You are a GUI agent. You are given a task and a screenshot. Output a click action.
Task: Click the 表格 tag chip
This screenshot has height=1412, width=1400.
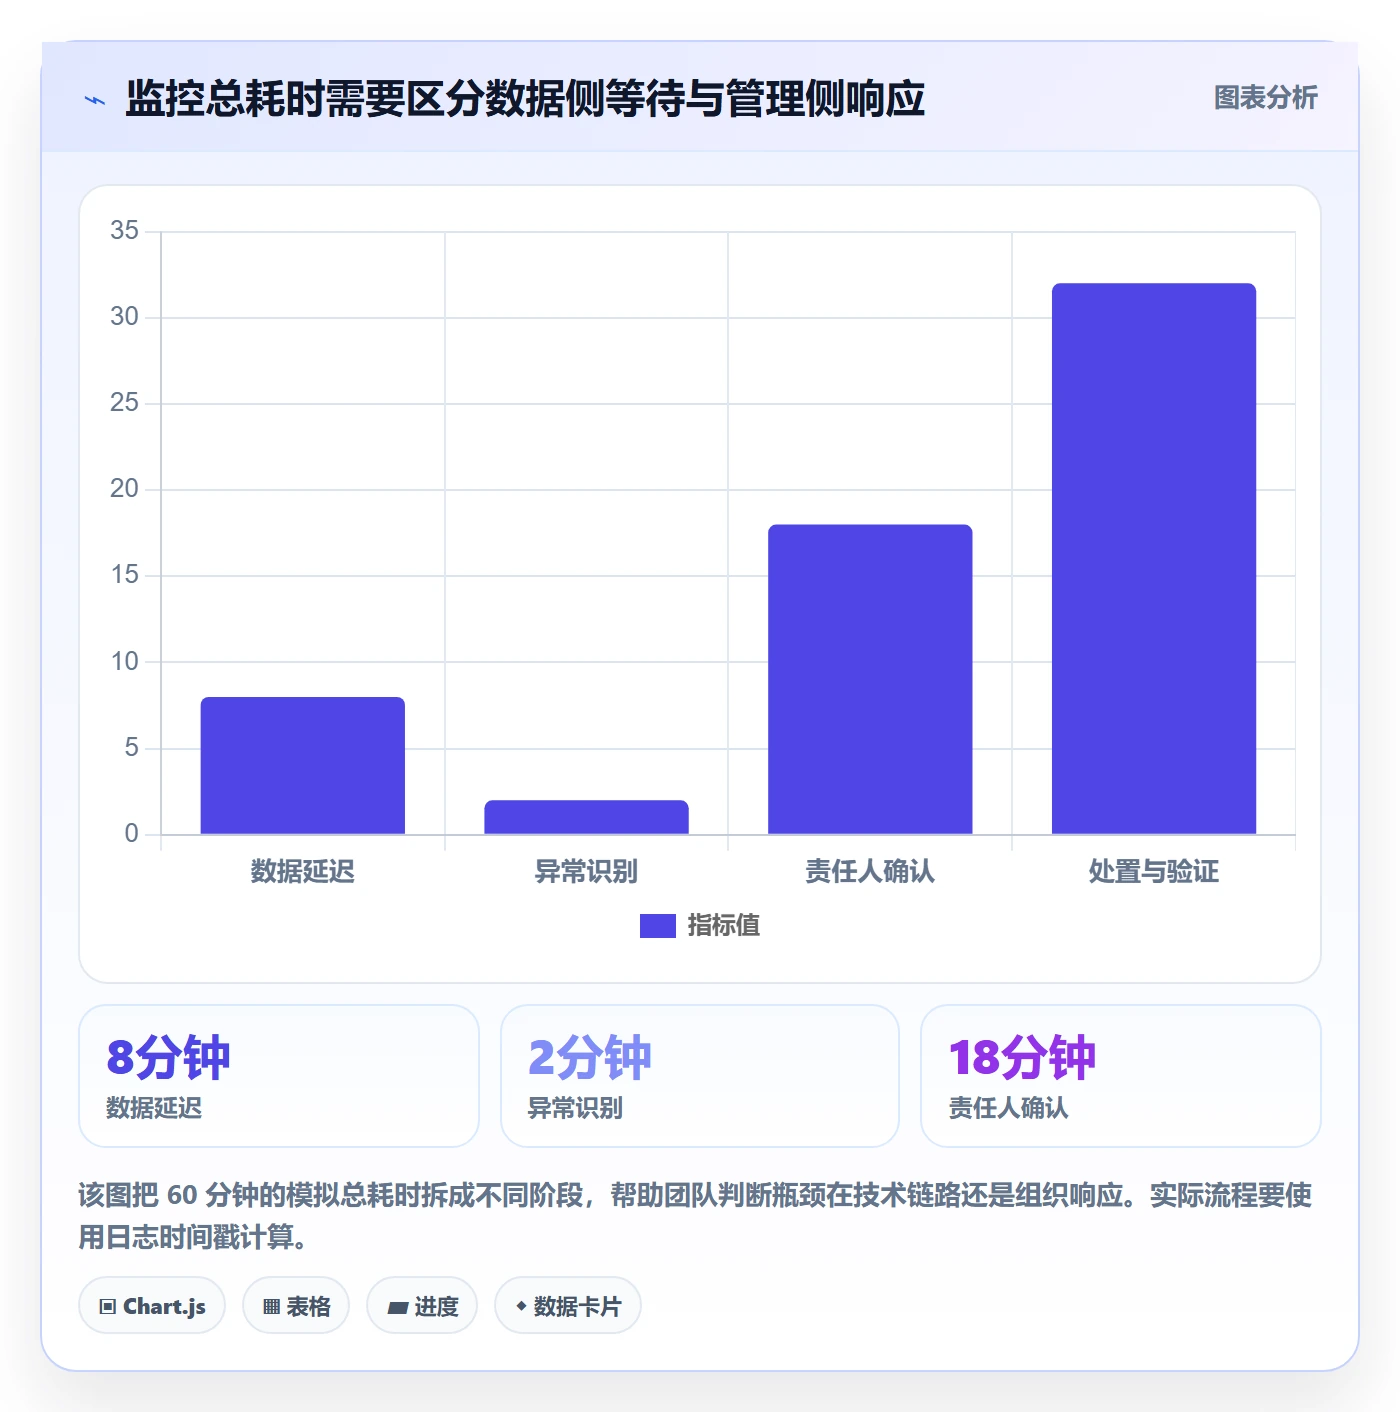coord(296,1305)
